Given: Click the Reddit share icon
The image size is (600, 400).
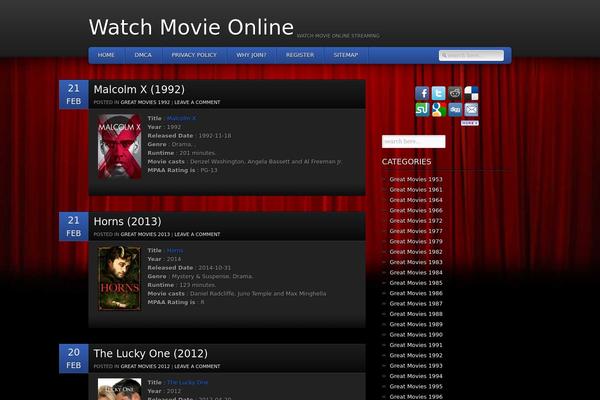Looking at the screenshot, I should click(x=455, y=93).
